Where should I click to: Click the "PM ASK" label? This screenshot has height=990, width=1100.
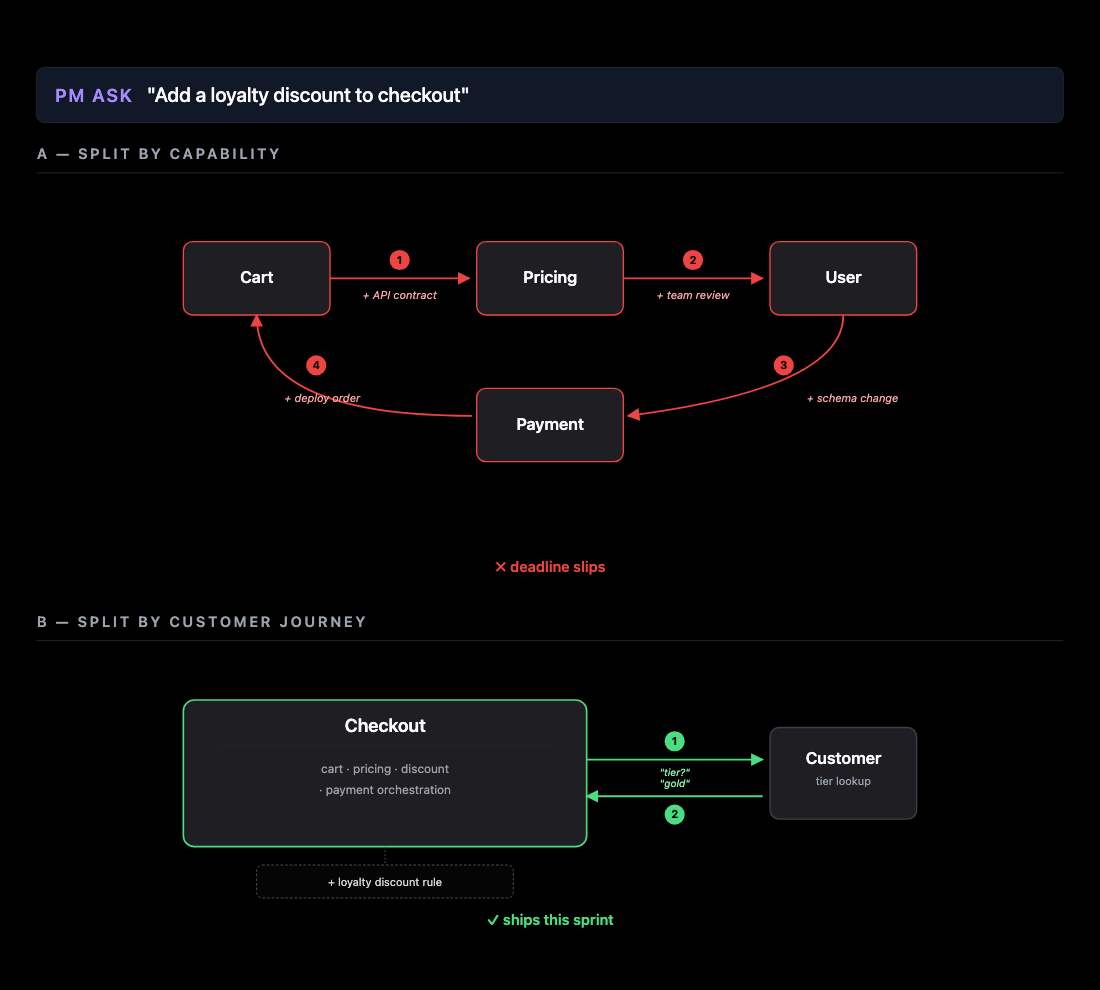(93, 95)
